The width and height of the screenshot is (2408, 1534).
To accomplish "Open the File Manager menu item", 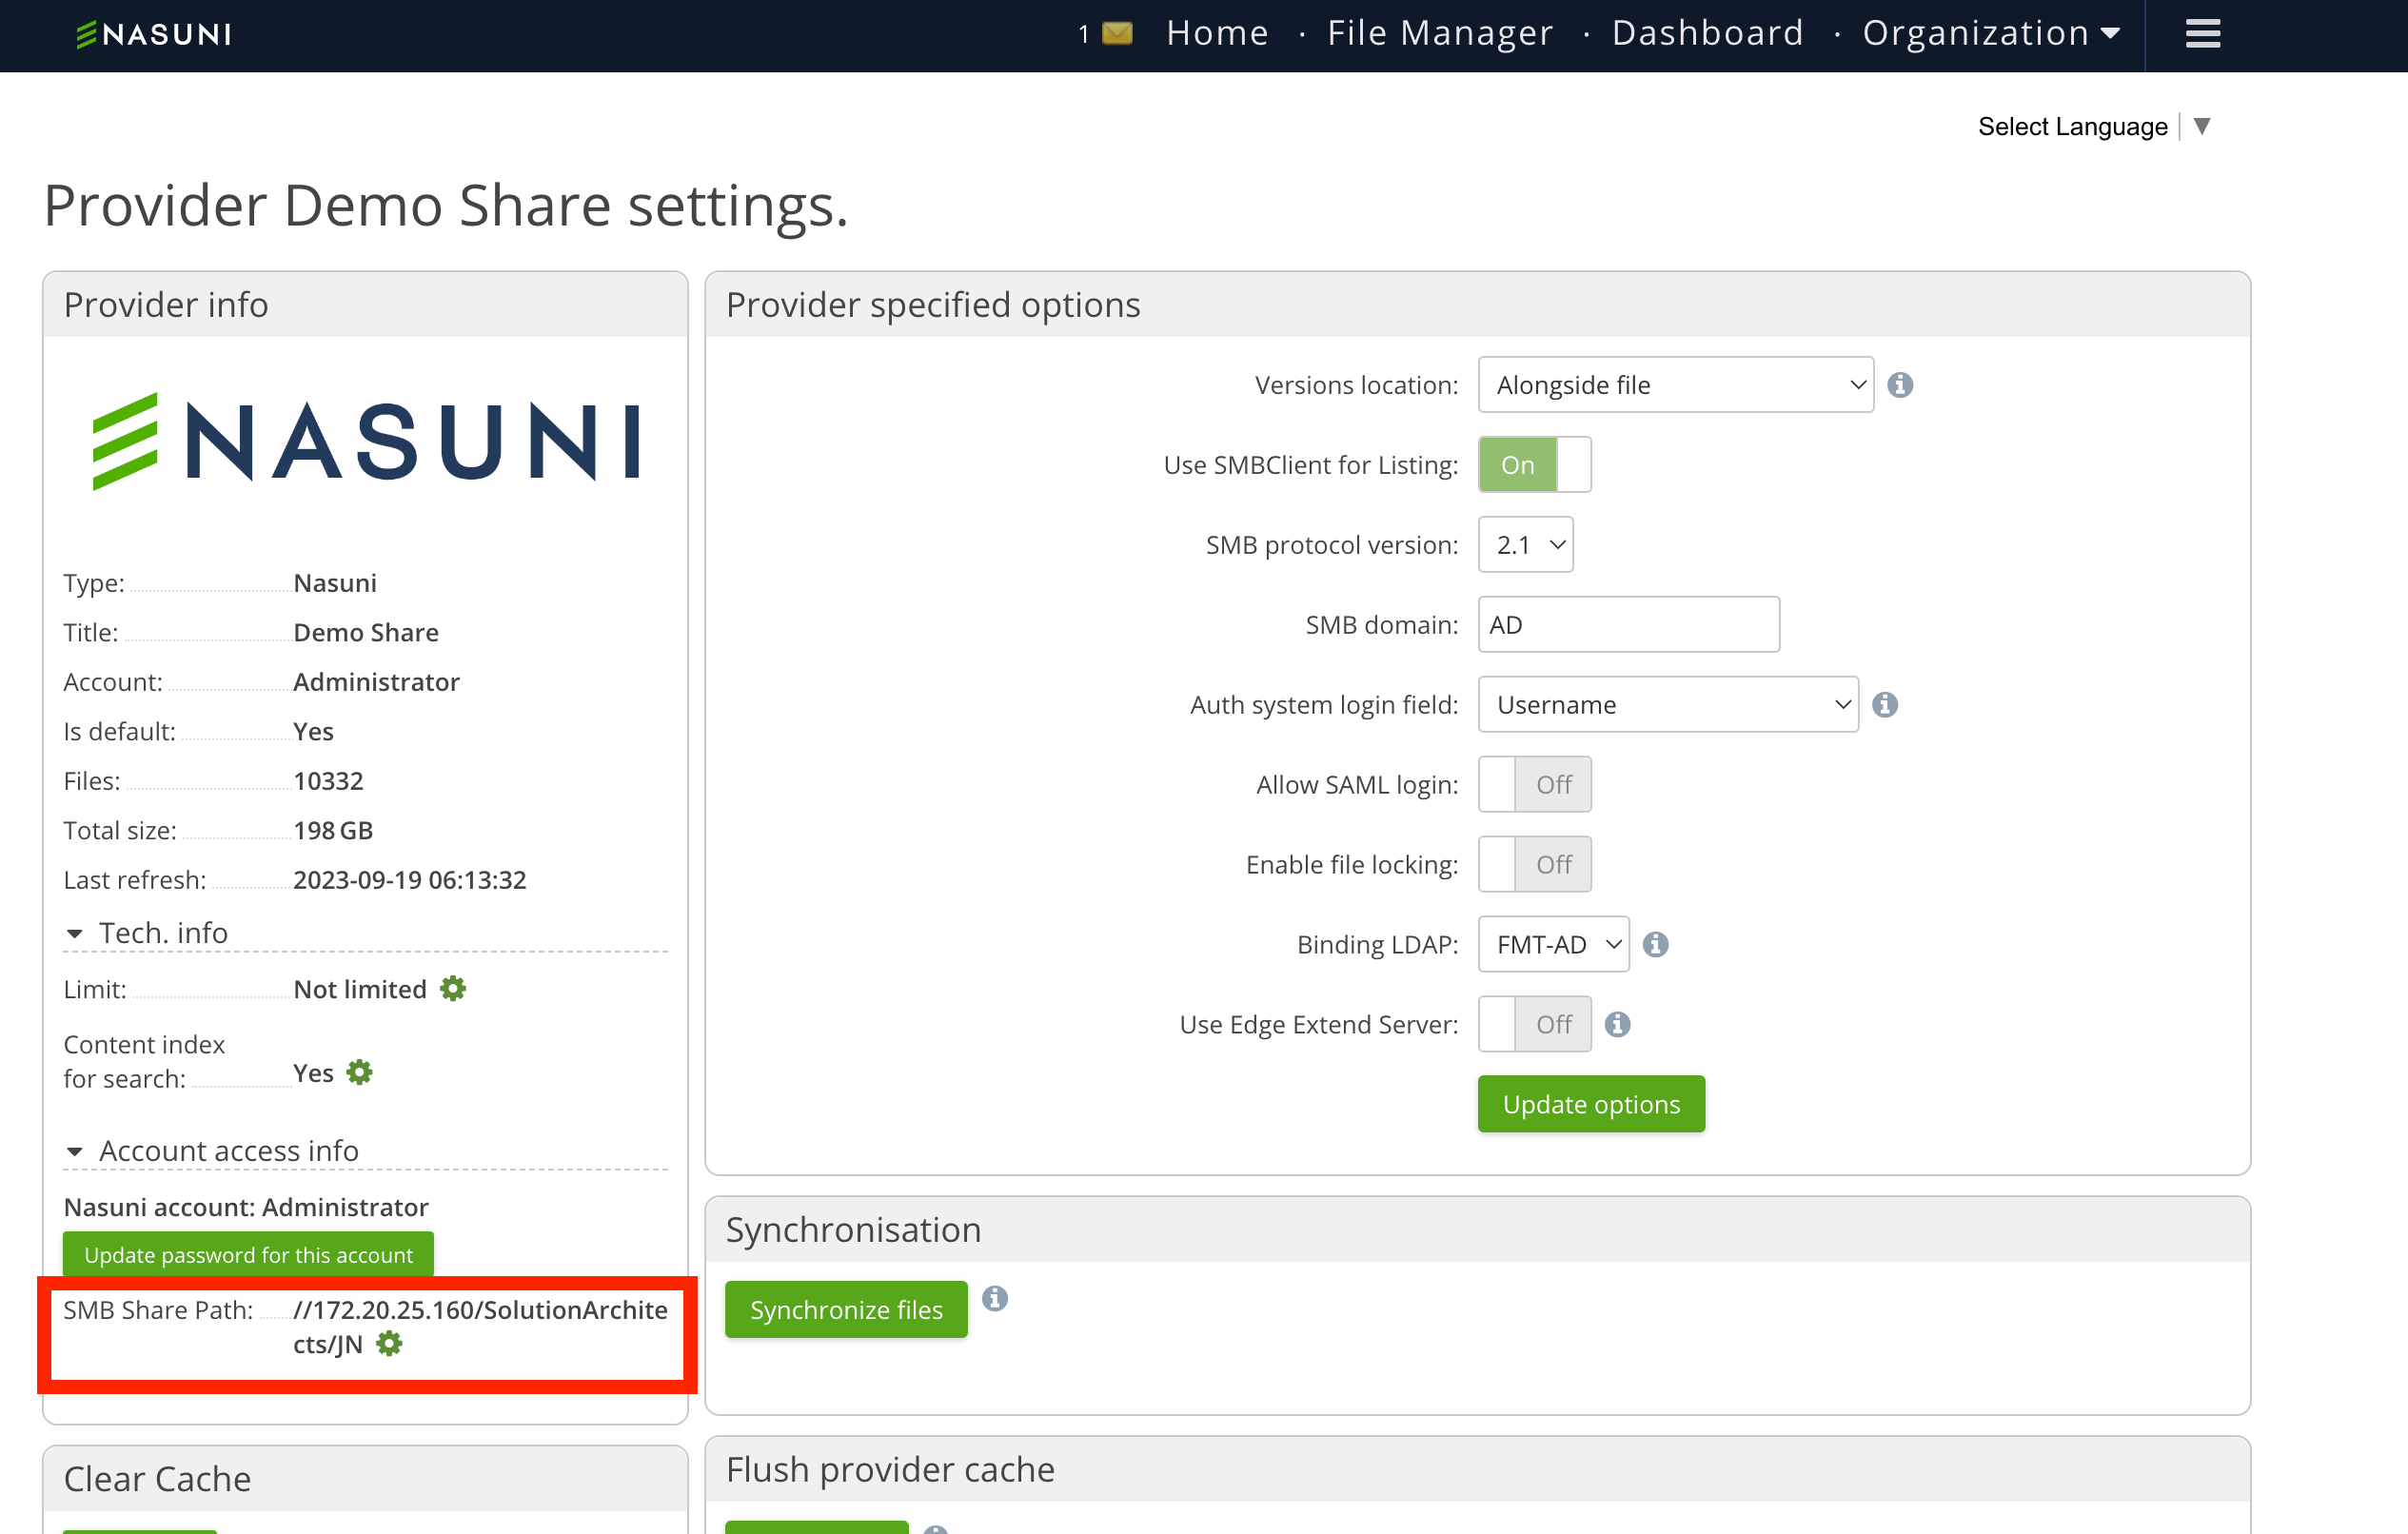I will tap(1440, 33).
